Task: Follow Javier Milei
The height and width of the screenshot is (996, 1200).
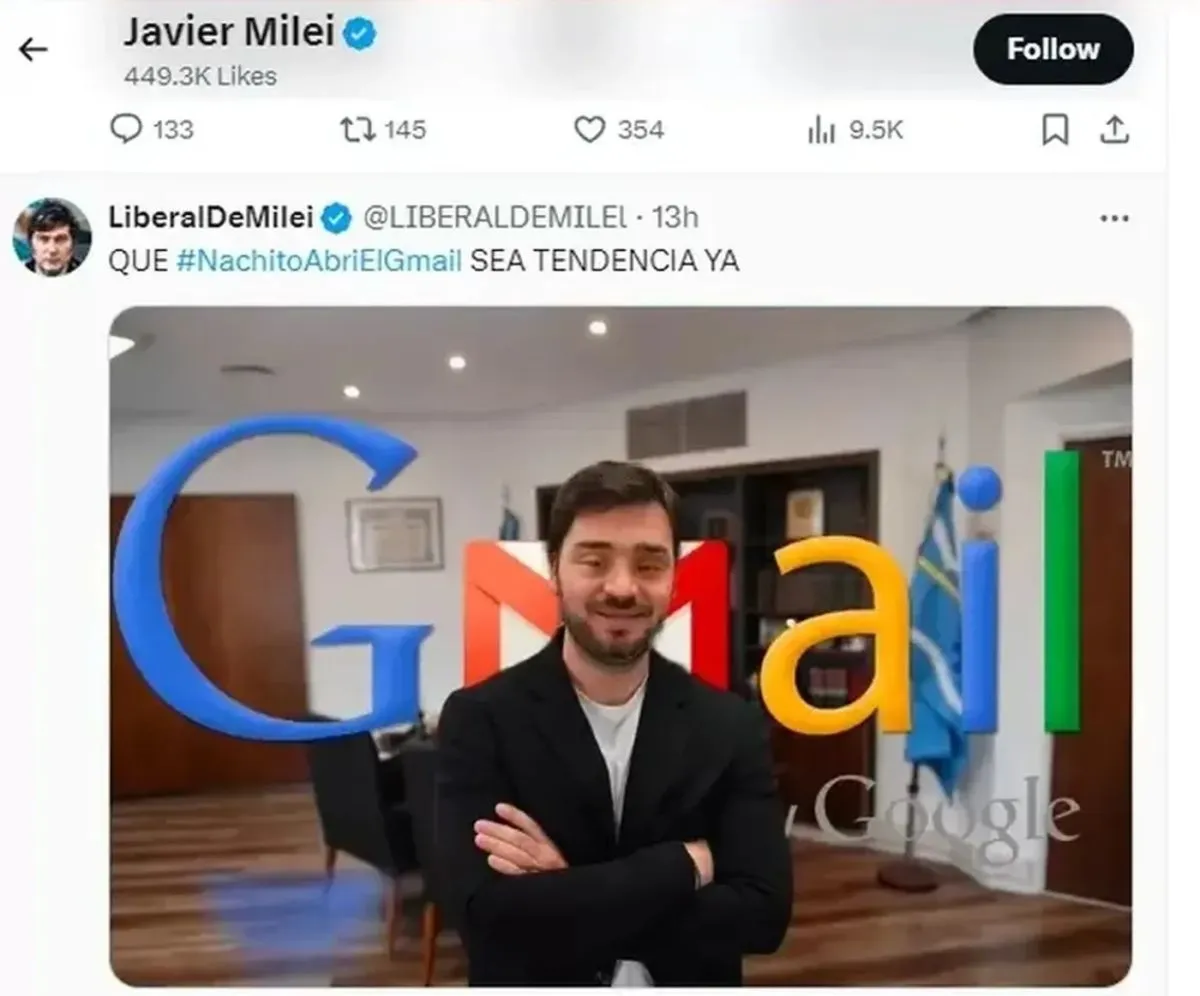Action: pyautogui.click(x=1053, y=49)
